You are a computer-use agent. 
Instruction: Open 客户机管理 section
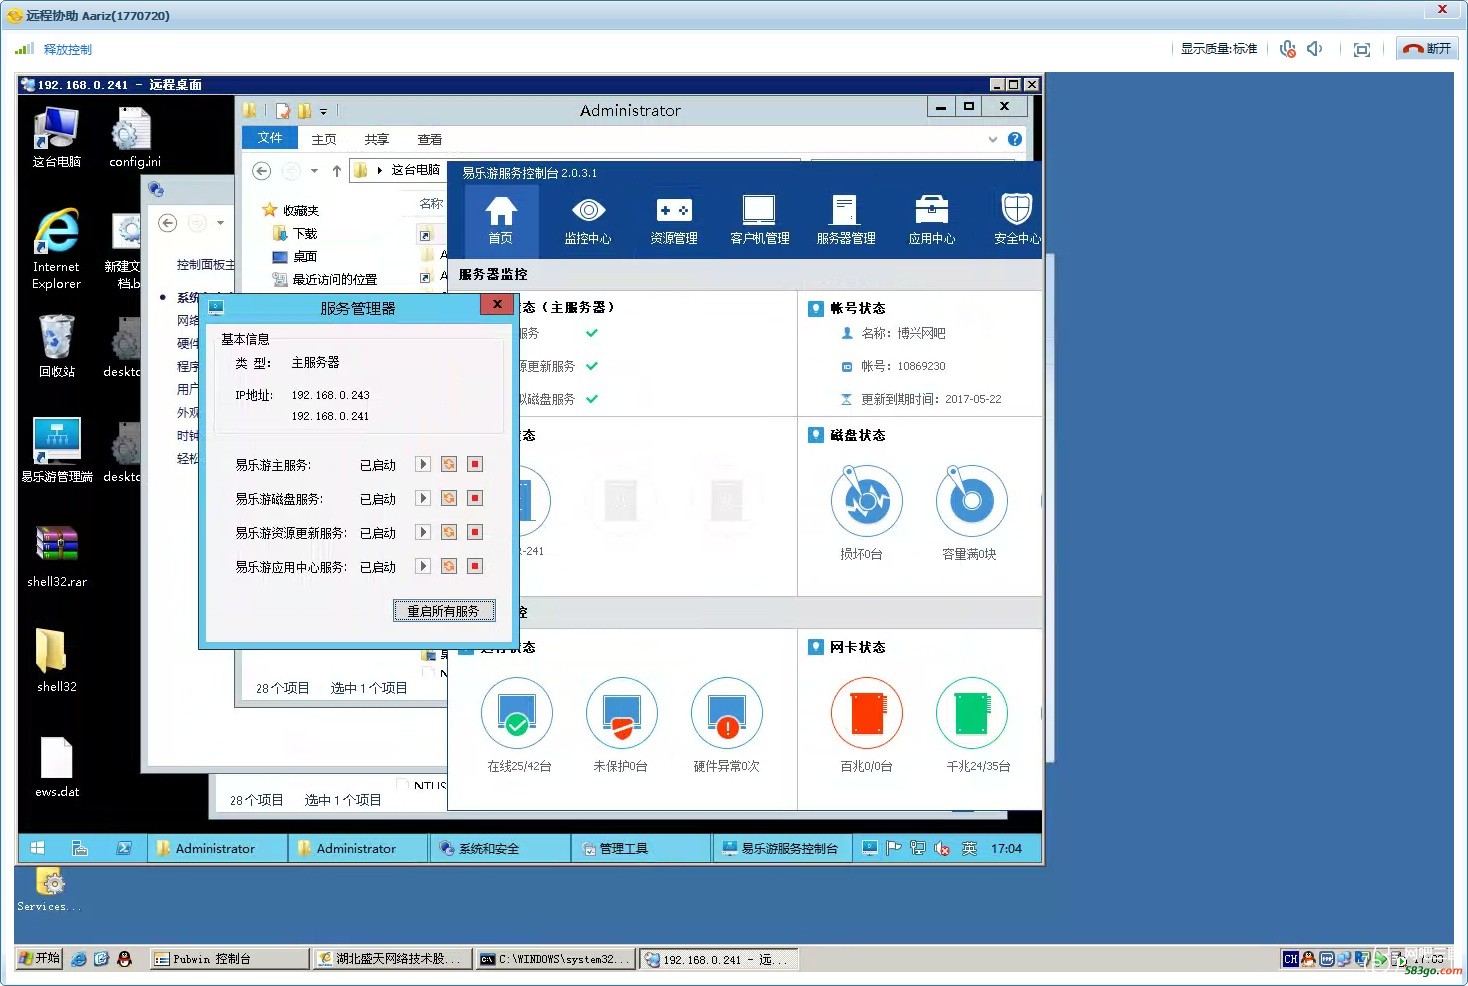pos(759,220)
